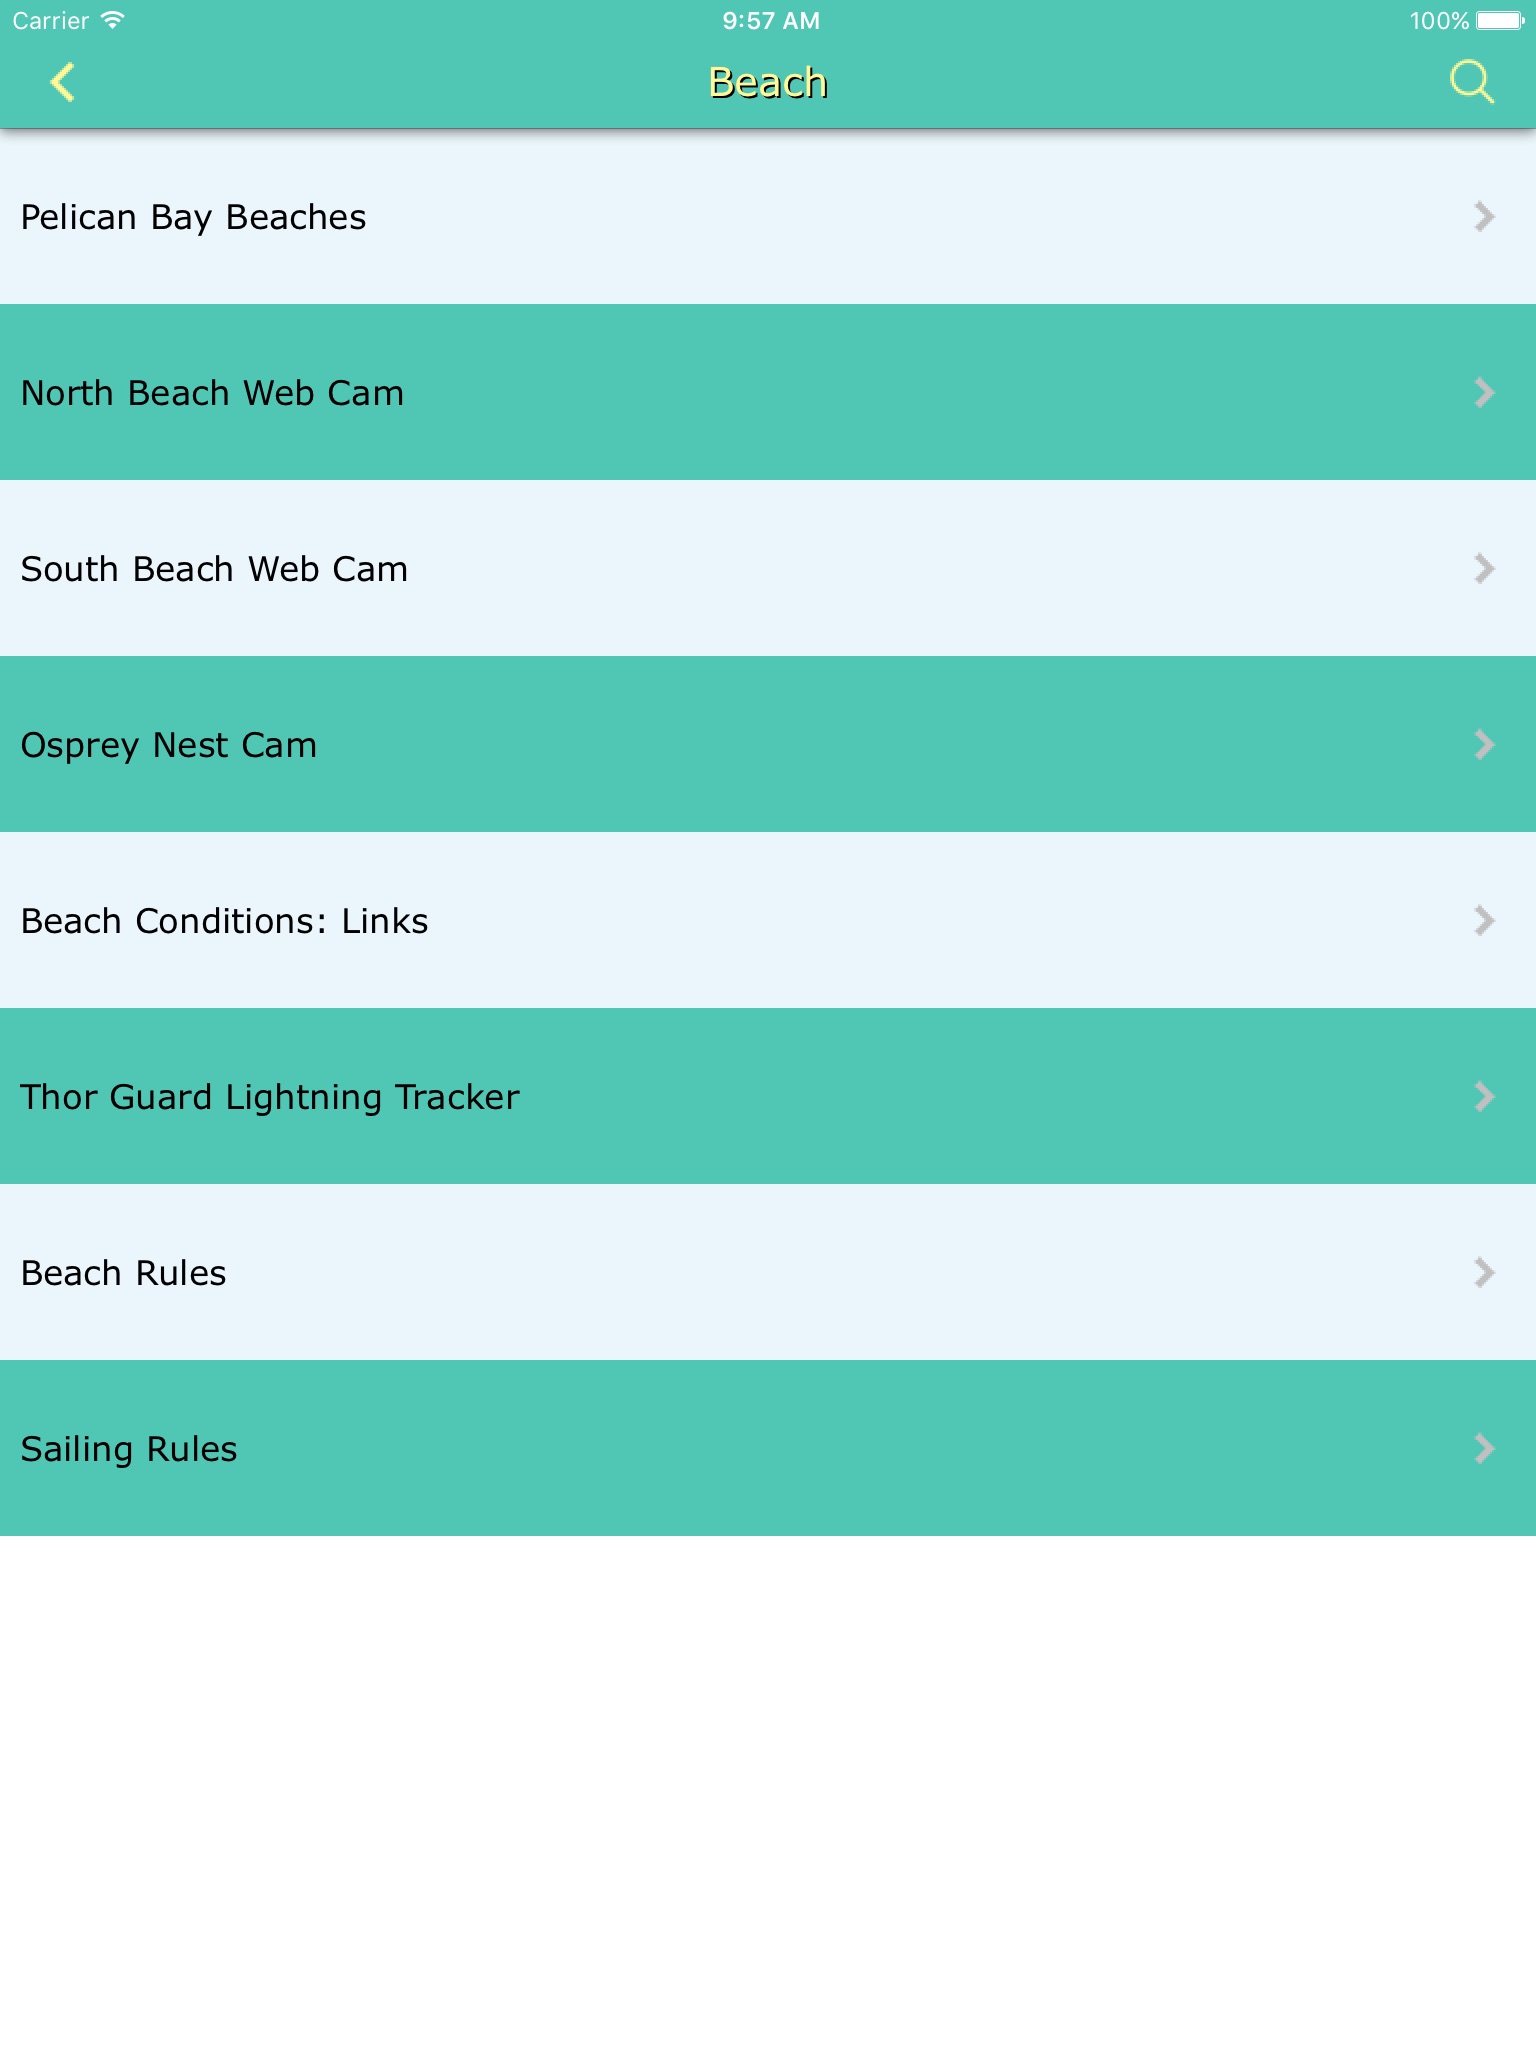The image size is (1536, 2048).
Task: Tap the back arrow icon
Action: click(x=63, y=82)
